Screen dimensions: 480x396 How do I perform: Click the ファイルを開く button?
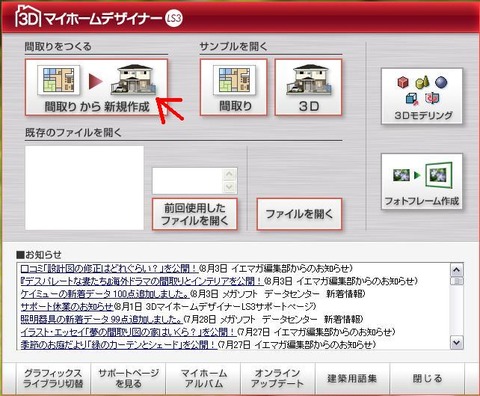(x=299, y=214)
